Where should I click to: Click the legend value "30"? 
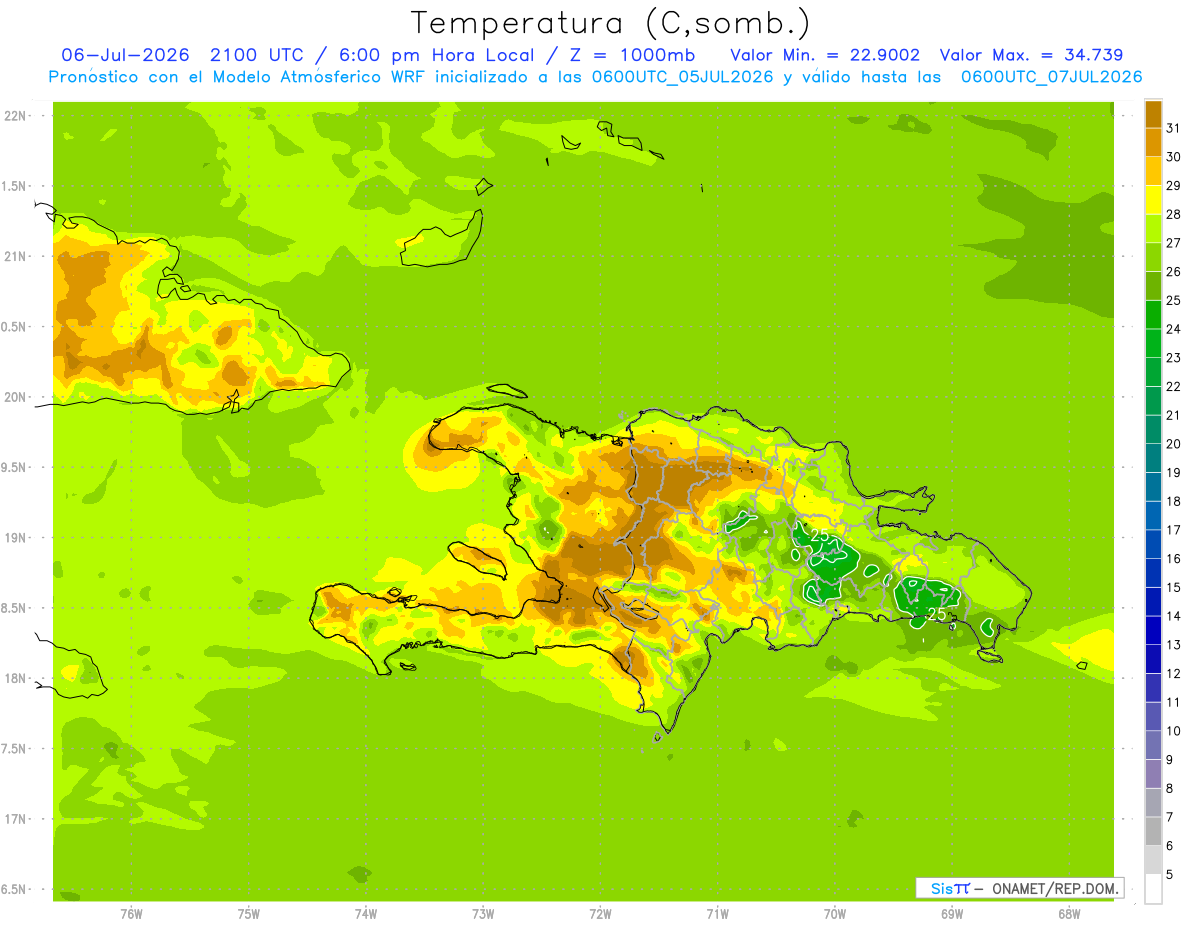click(x=1173, y=157)
